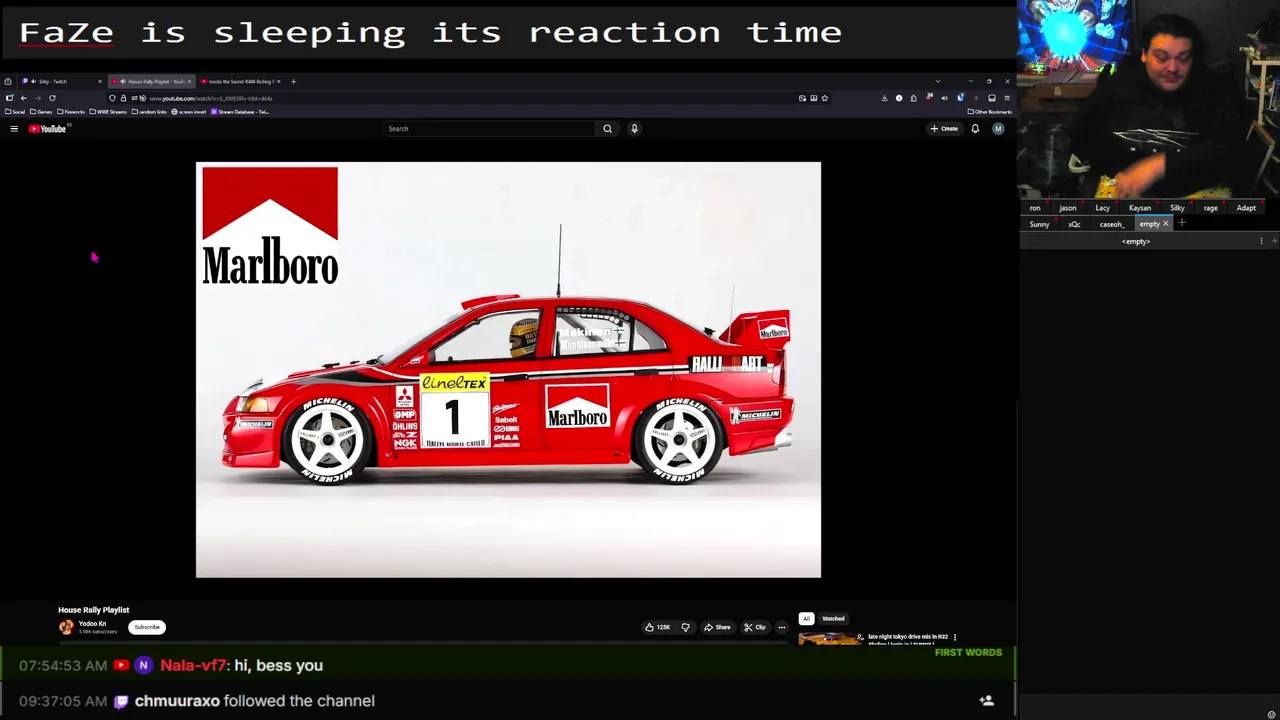The image size is (1280, 720).
Task: Switch to the Adapt chat tab
Action: click(x=1246, y=208)
